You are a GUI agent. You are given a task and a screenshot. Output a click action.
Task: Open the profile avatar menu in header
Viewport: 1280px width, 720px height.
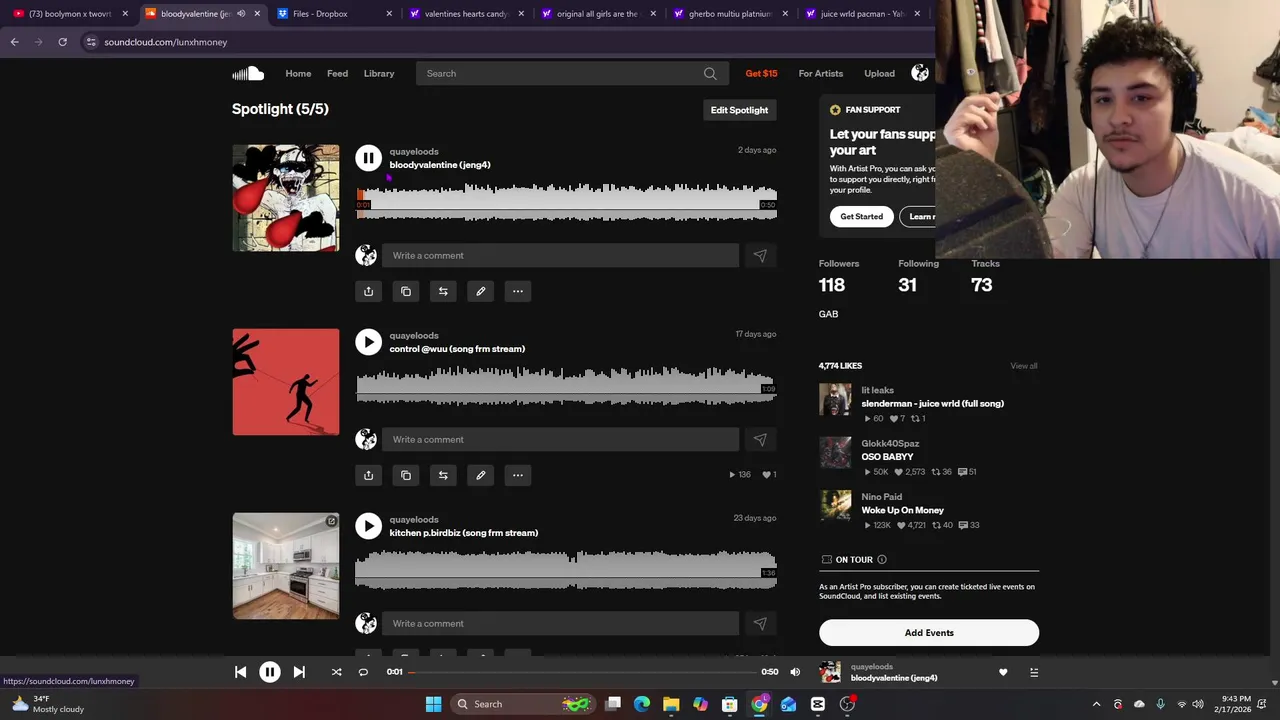(920, 73)
